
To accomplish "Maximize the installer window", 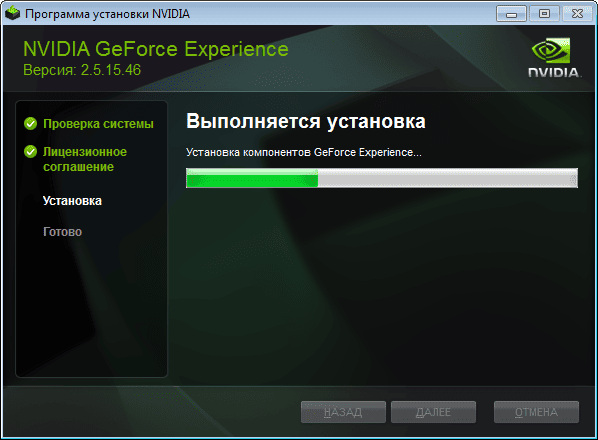I will (544, 14).
